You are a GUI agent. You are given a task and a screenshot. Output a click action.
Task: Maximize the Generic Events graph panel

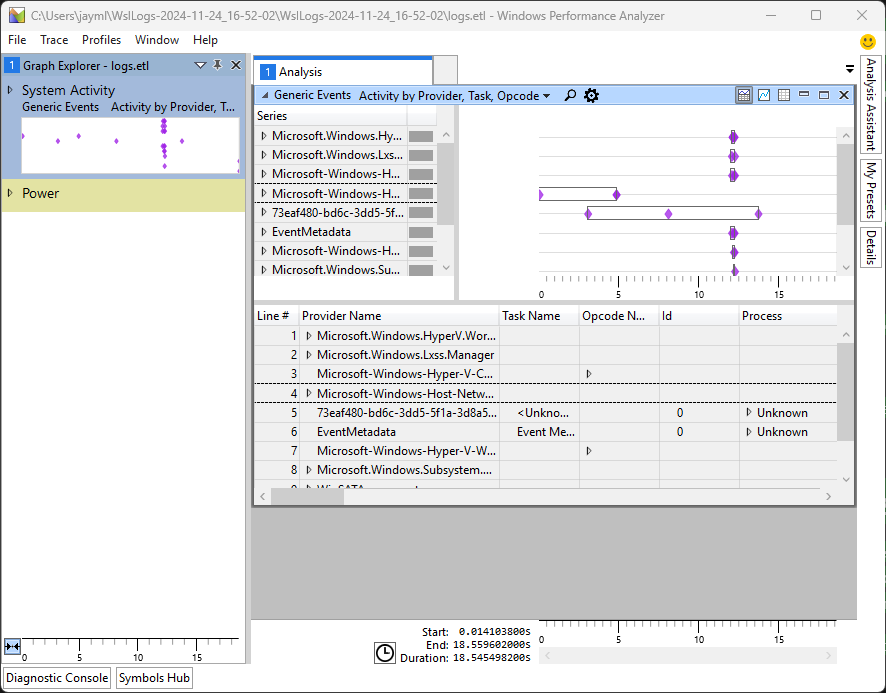click(x=824, y=95)
